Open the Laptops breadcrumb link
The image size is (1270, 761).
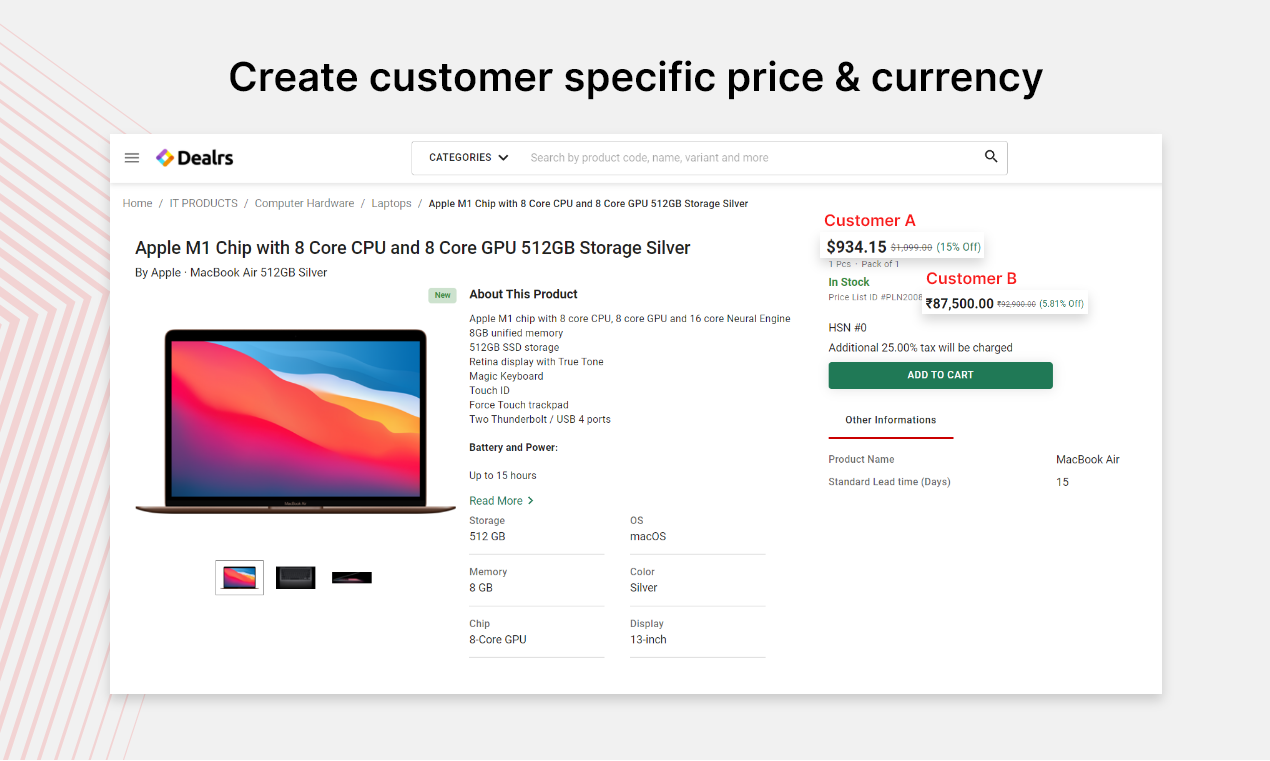pos(390,203)
